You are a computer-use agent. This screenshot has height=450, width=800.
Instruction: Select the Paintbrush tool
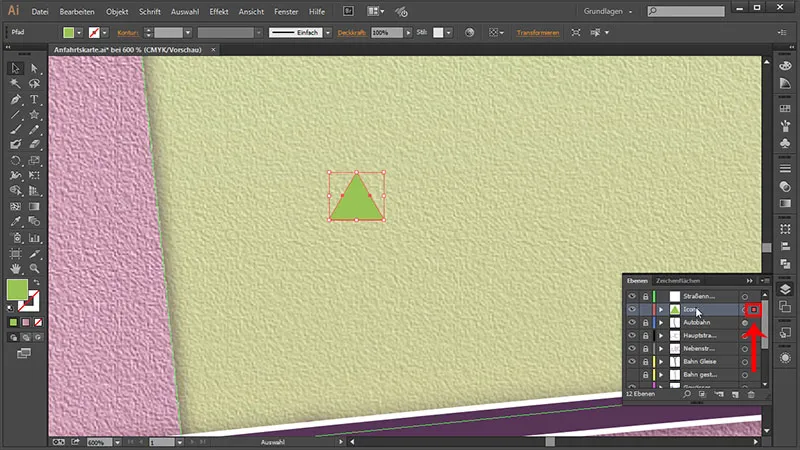(15, 130)
